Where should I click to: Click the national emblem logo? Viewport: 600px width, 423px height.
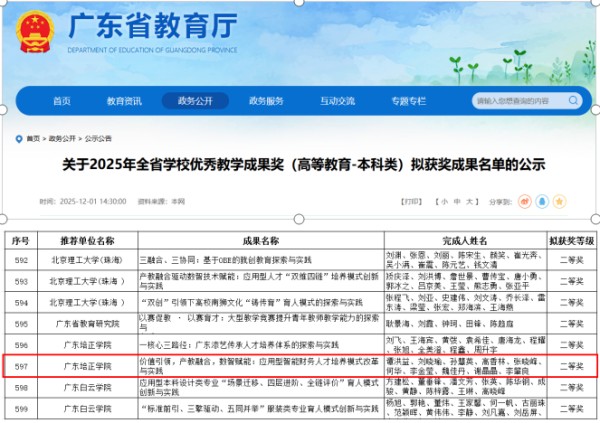click(37, 35)
